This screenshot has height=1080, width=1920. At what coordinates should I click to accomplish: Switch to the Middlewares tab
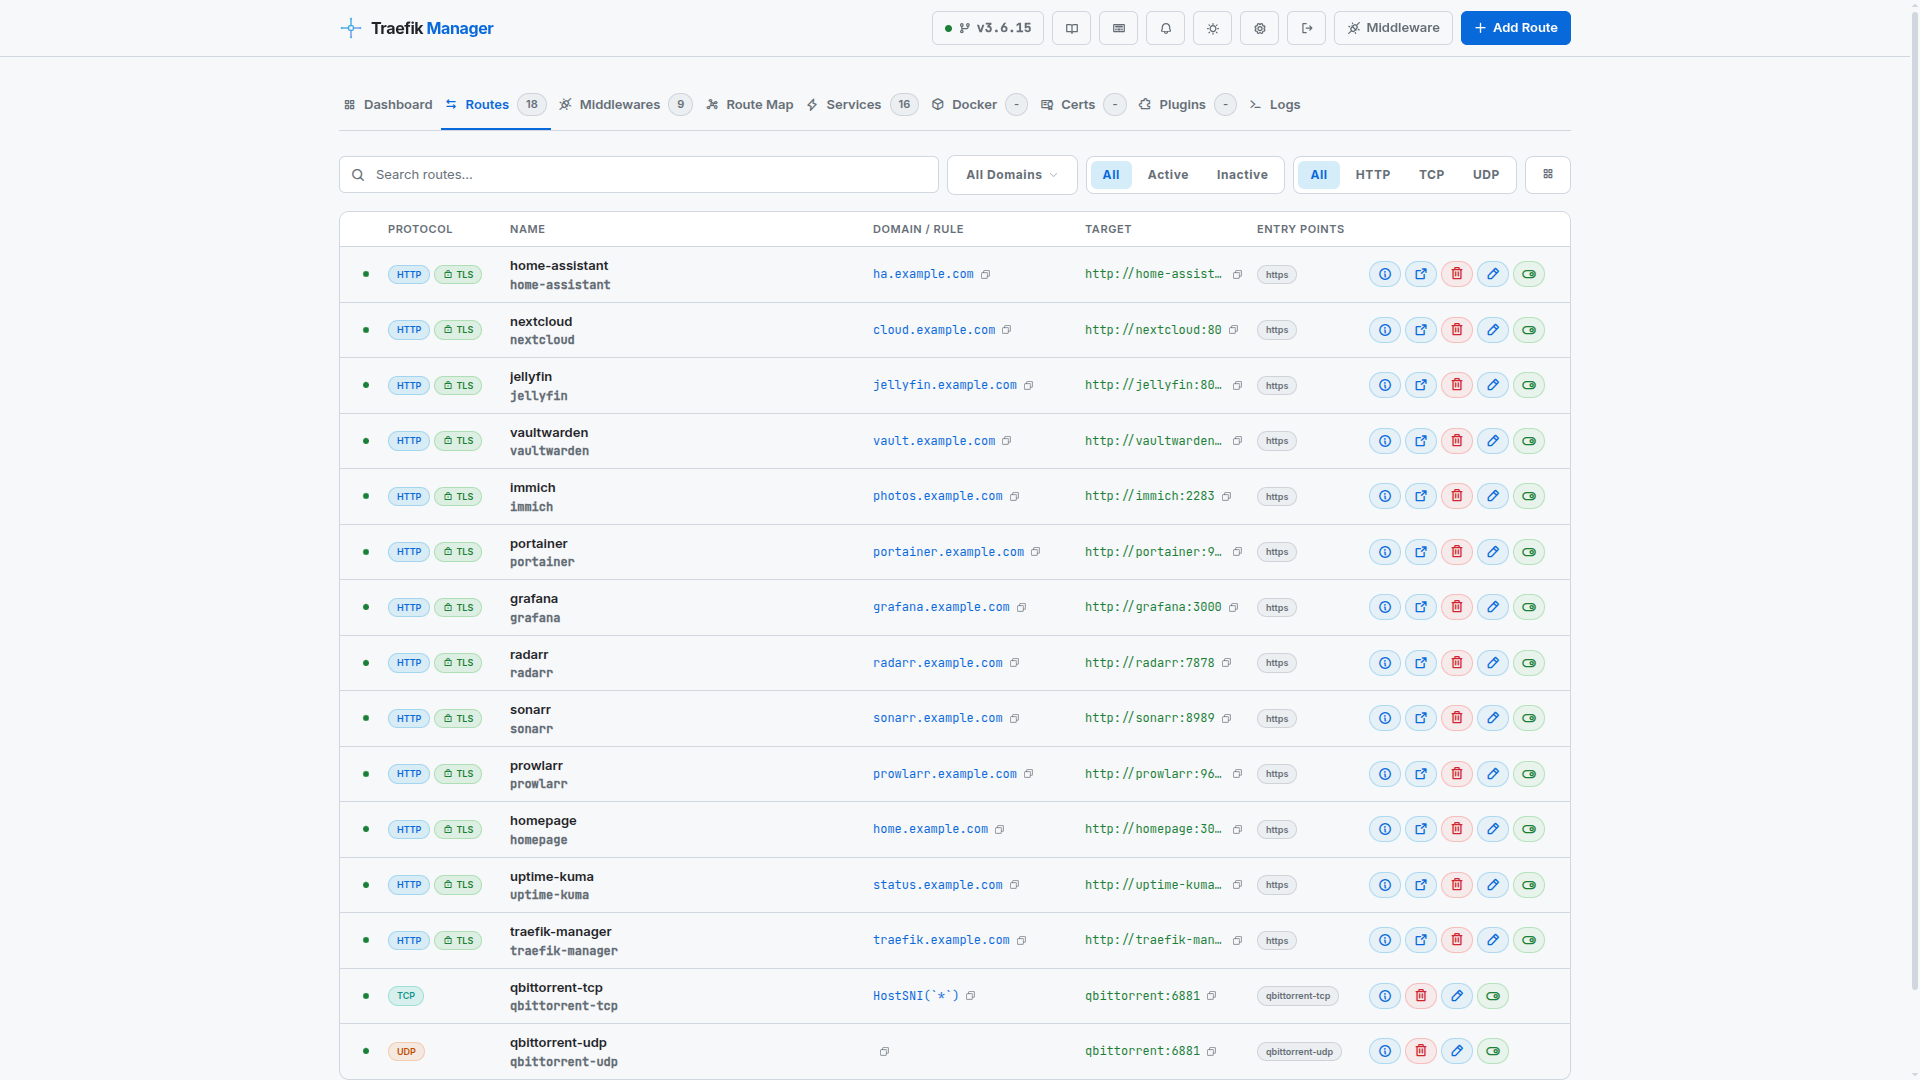tap(625, 105)
